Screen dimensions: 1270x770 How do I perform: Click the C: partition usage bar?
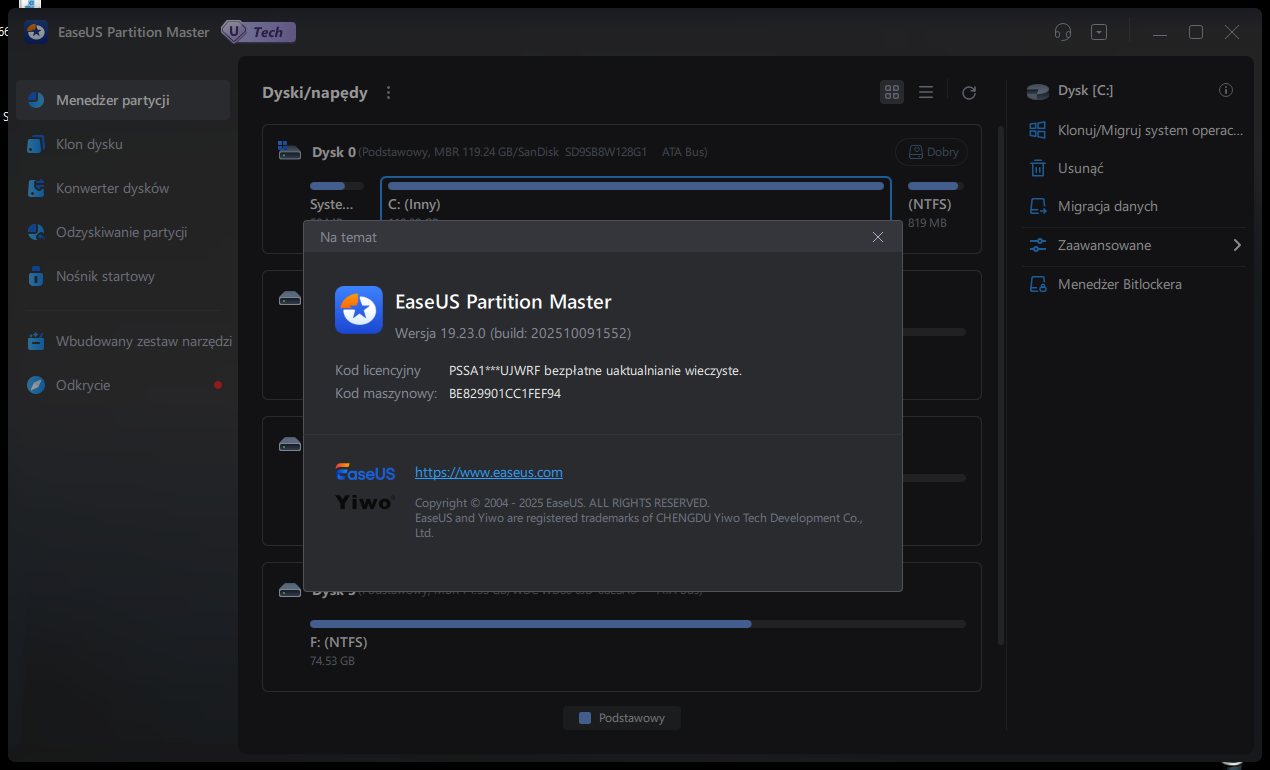tap(636, 186)
